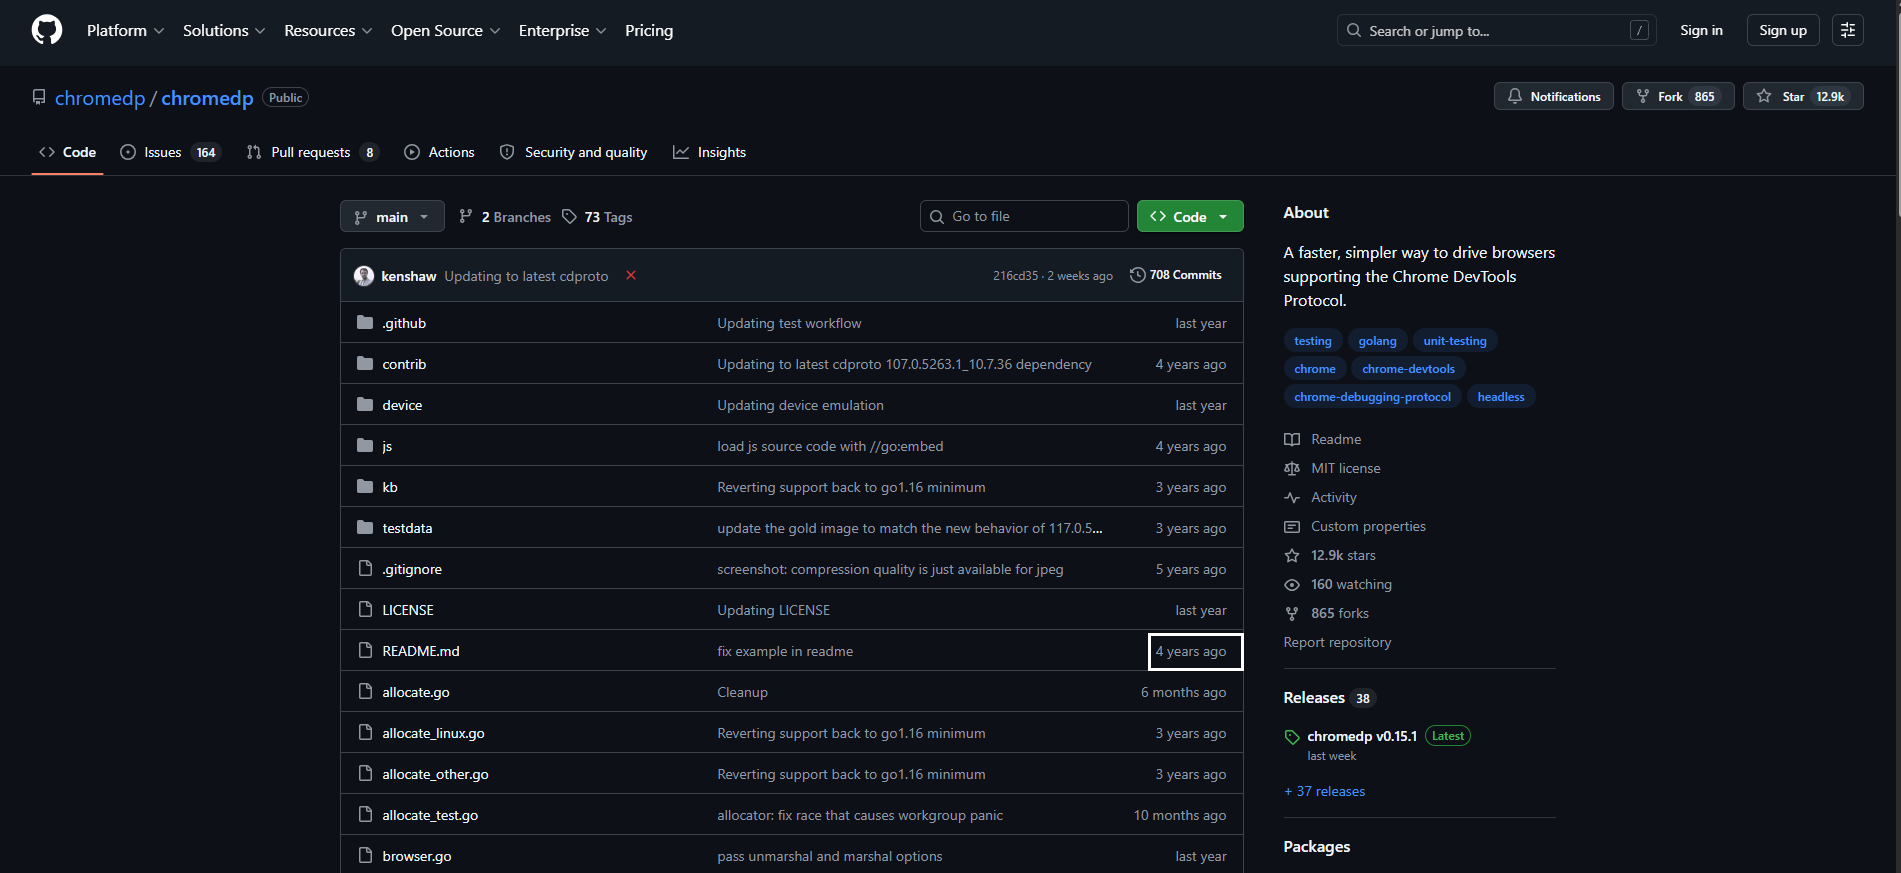
Task: Open the Insights tab
Action: (709, 152)
